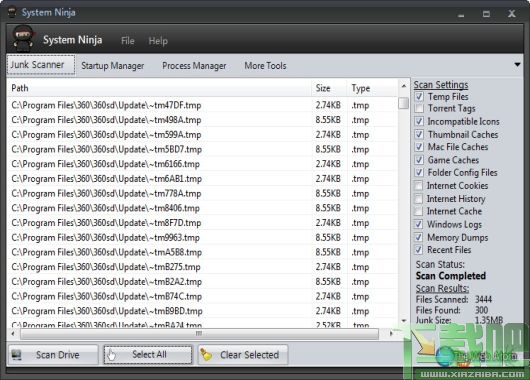
Task: Select the ~tm778A.tmp file row
Action: [x=202, y=193]
